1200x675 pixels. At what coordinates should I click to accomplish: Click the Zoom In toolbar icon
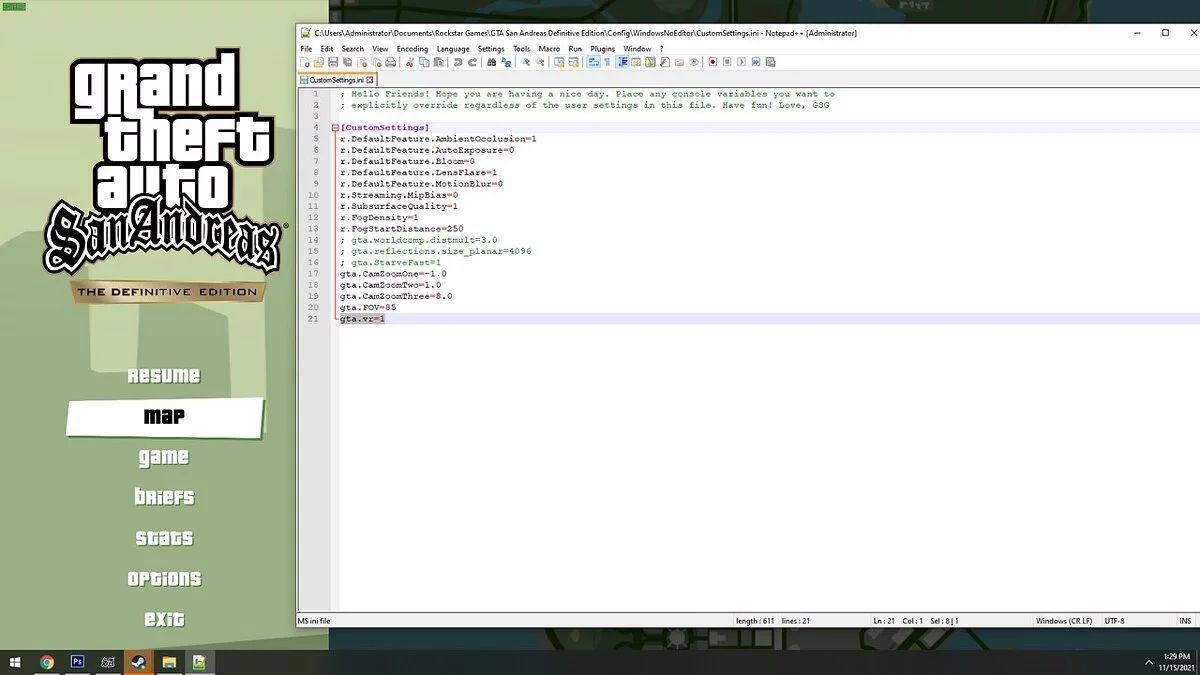click(x=525, y=62)
